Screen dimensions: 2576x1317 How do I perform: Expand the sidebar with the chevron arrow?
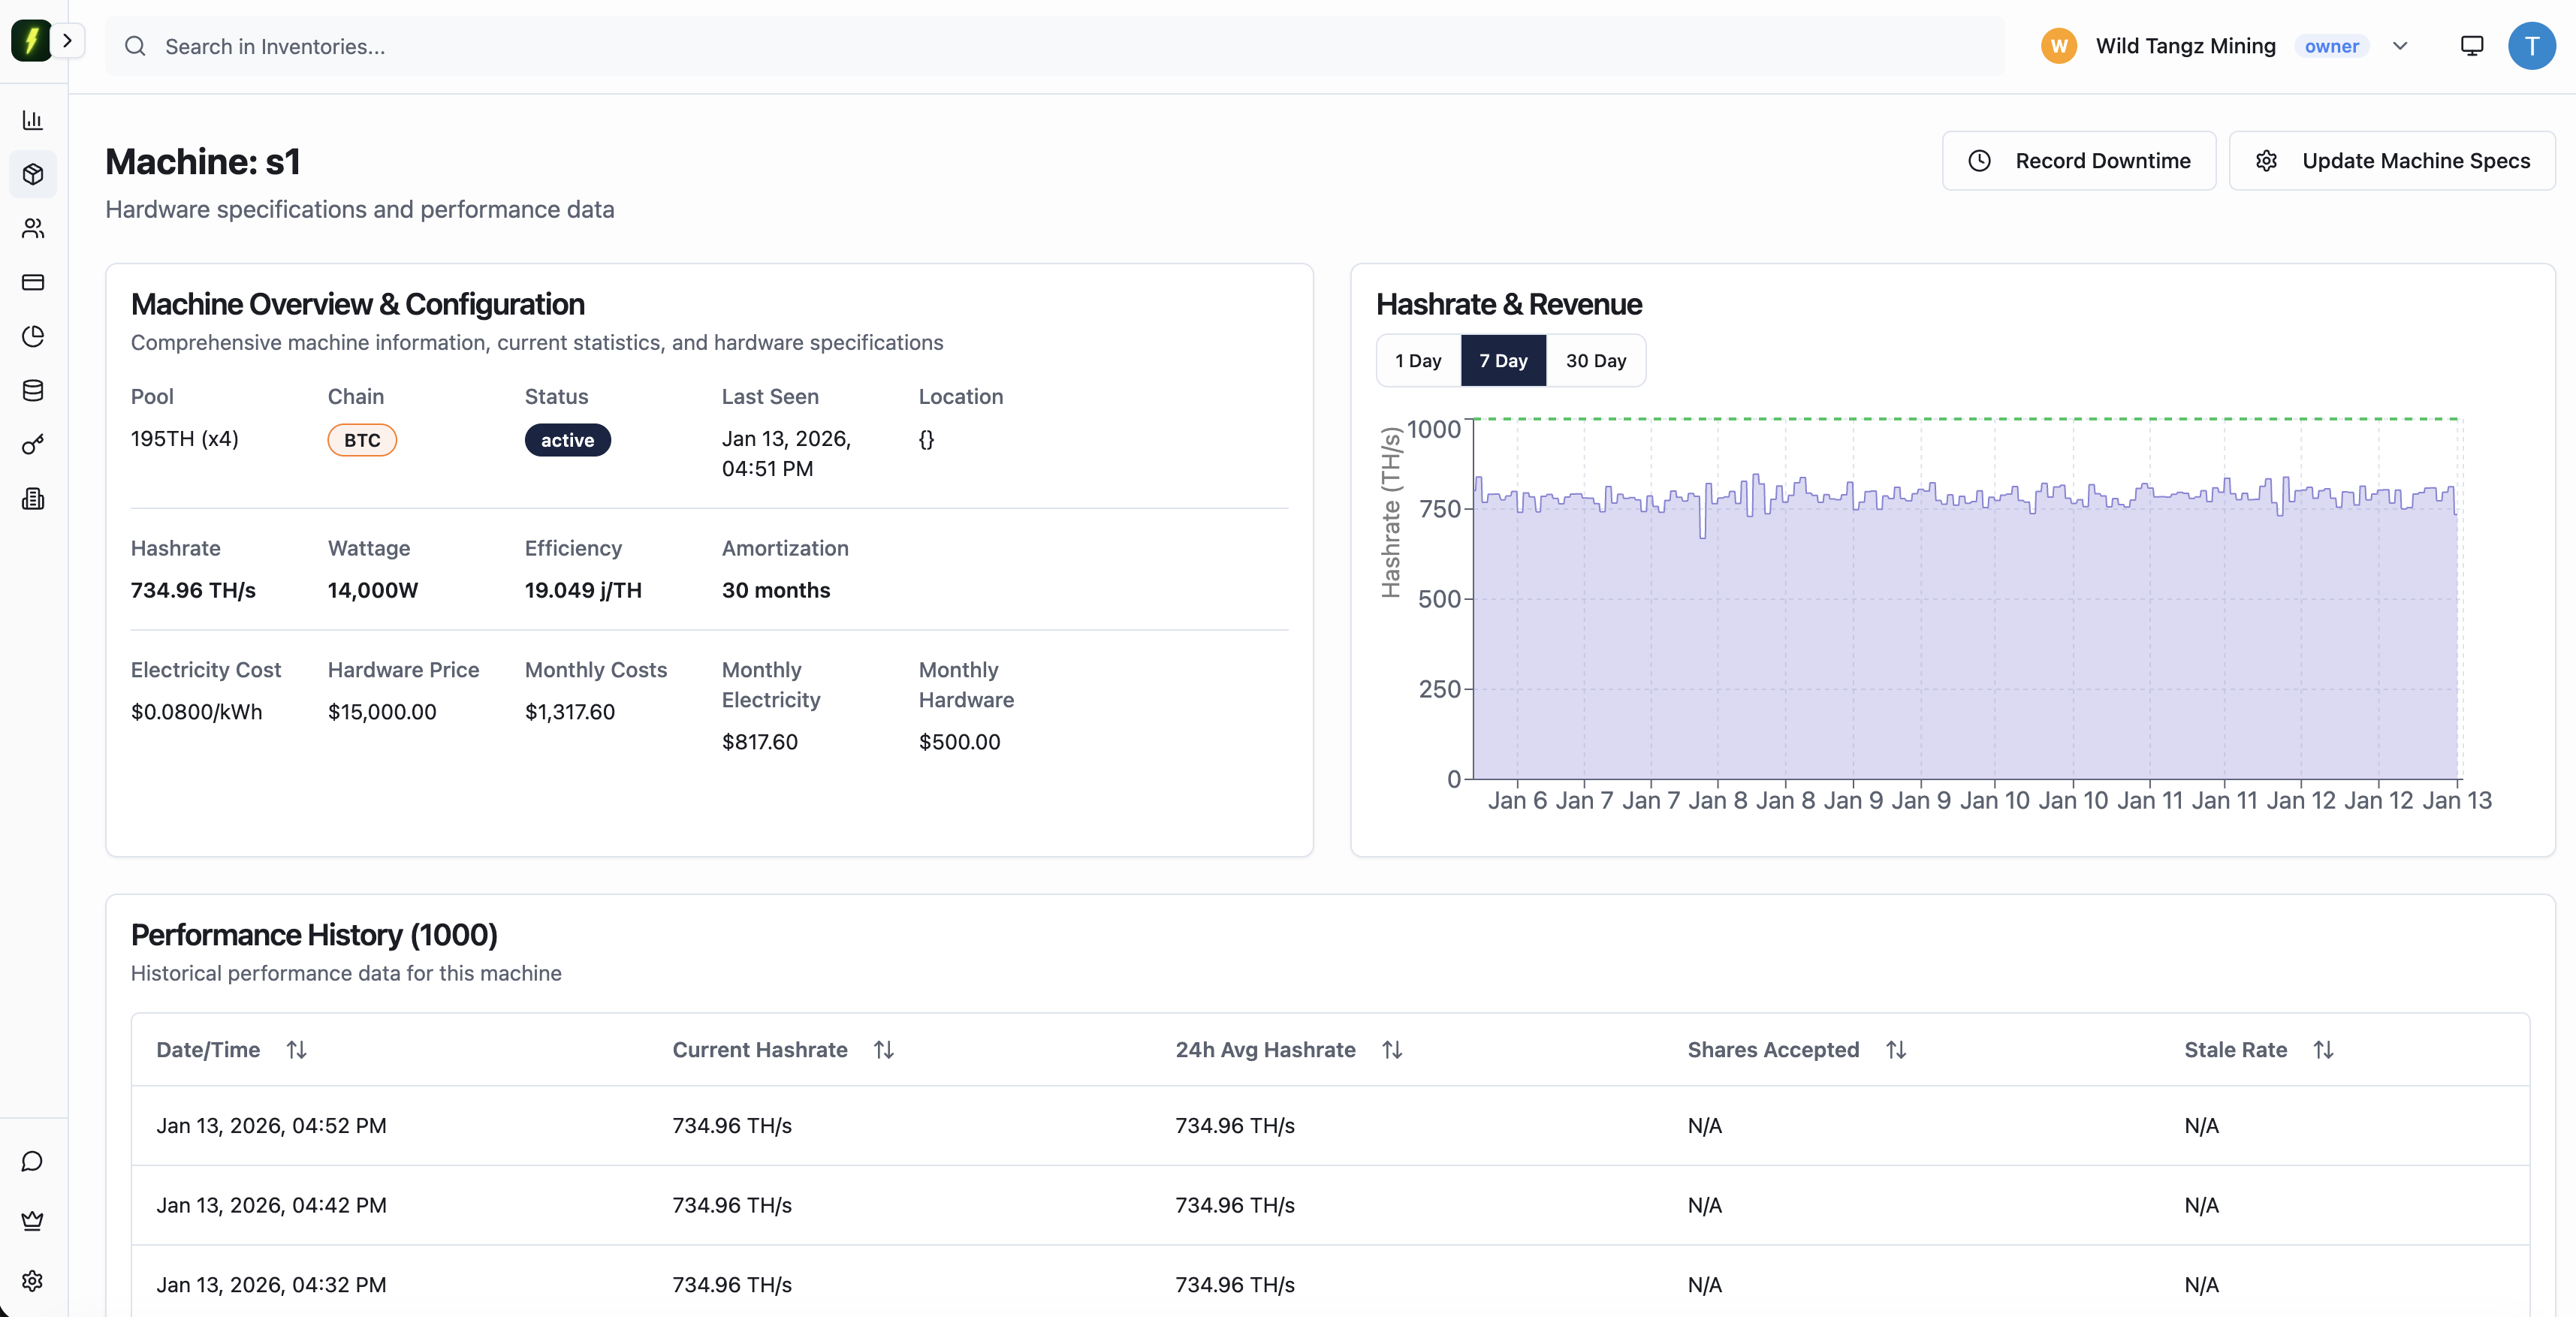pyautogui.click(x=69, y=41)
